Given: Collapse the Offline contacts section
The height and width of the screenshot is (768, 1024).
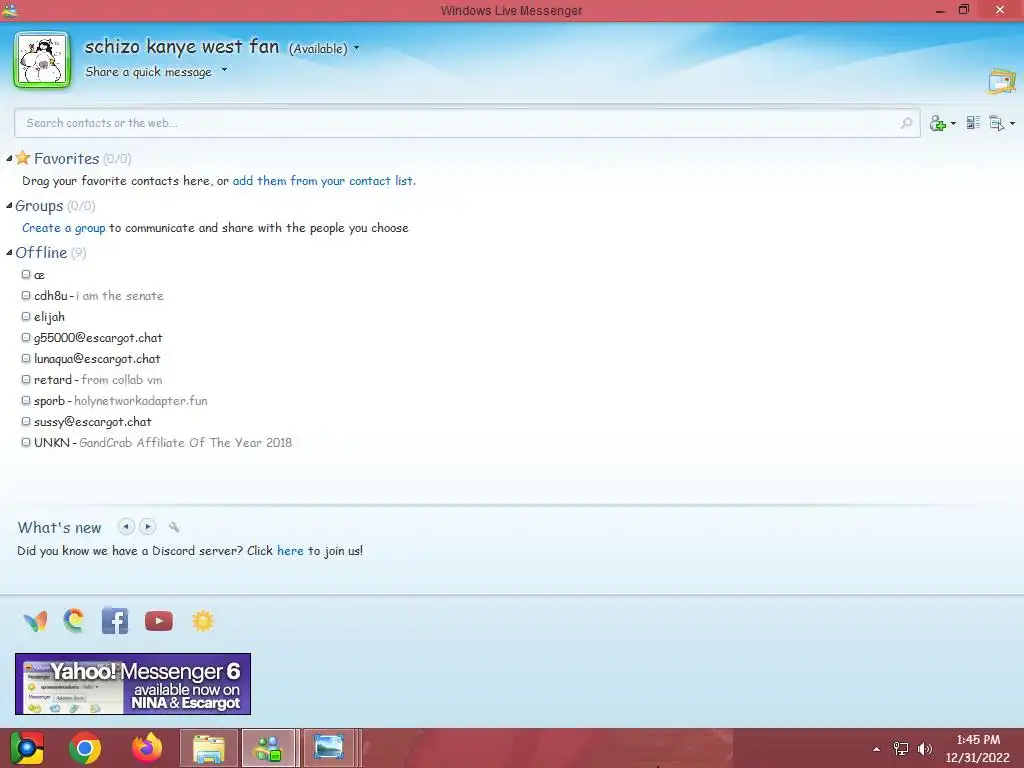Looking at the screenshot, I should pos(9,252).
